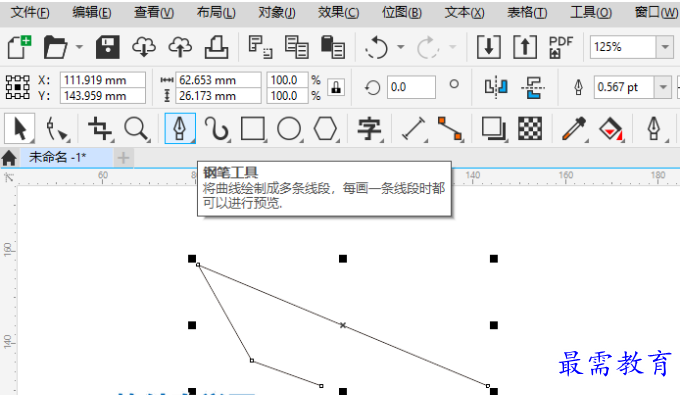Edit the height field 26.173 mm
This screenshot has width=680, height=395.
click(218, 95)
